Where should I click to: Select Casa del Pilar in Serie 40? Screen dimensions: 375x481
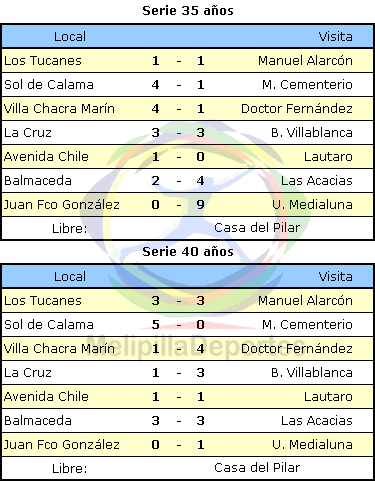pyautogui.click(x=257, y=468)
